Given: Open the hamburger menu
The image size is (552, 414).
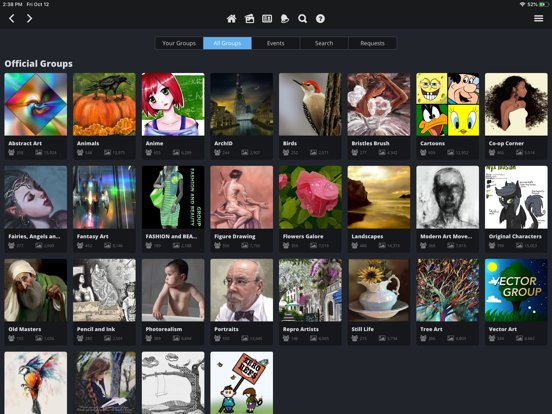Looking at the screenshot, I should [538, 18].
